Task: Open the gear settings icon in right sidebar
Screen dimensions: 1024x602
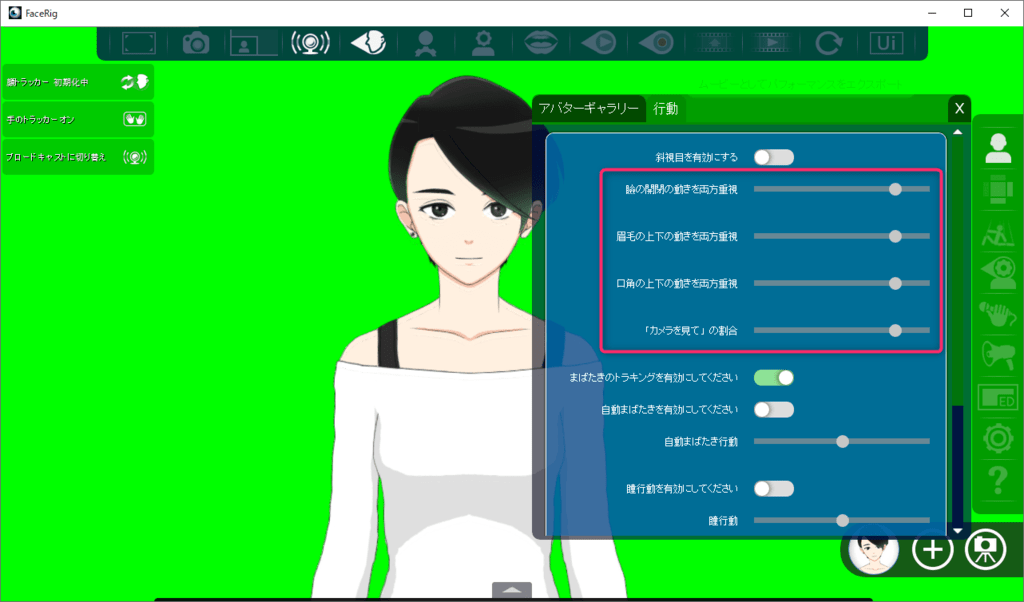Action: (997, 440)
